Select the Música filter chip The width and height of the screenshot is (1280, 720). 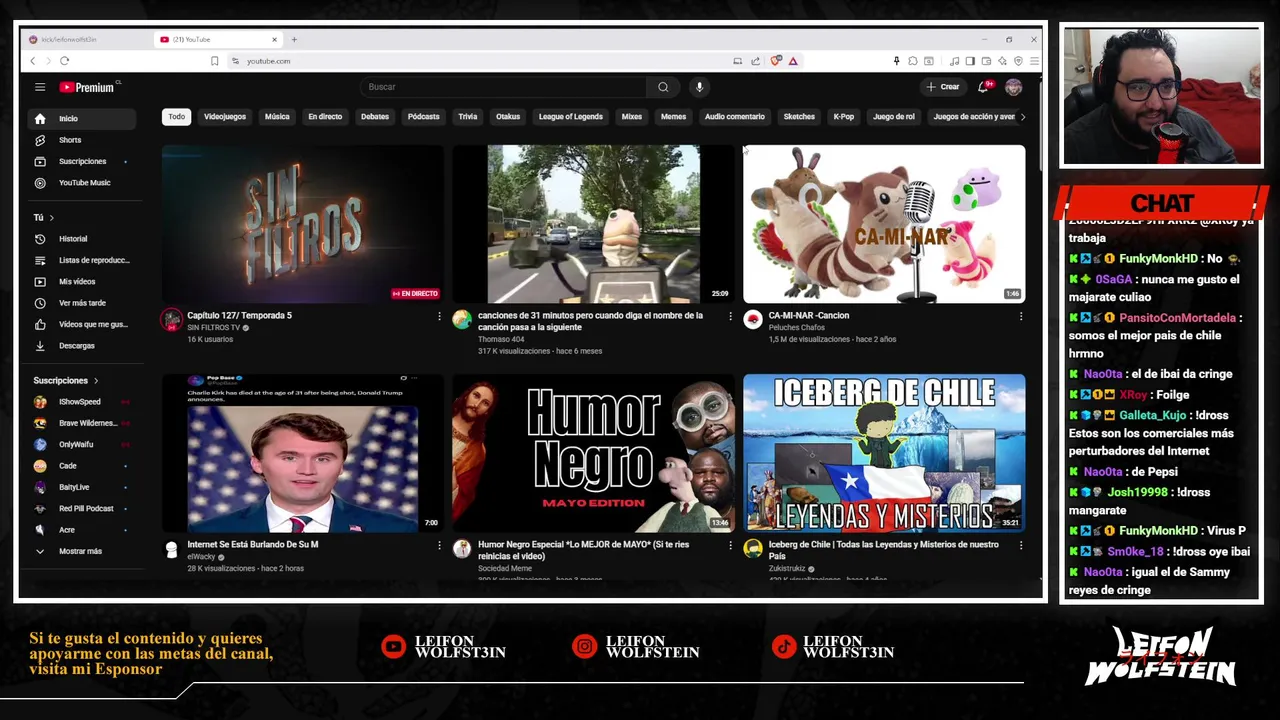(277, 117)
